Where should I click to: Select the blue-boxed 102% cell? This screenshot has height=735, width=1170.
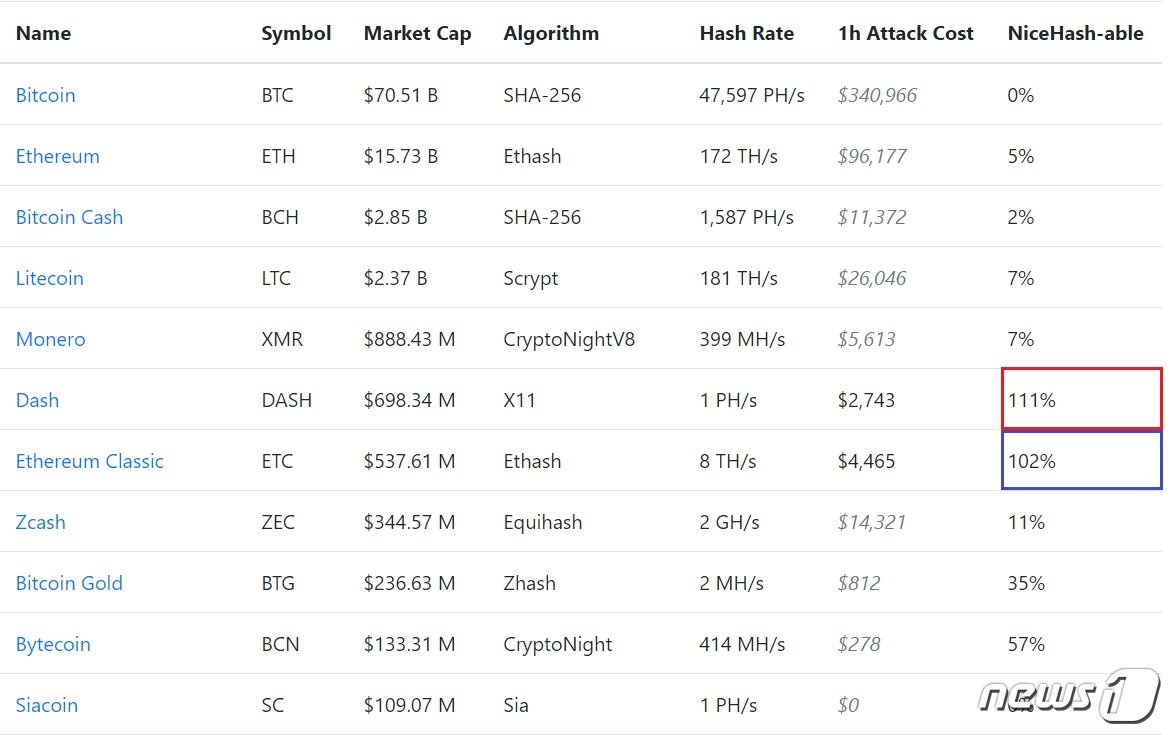1082,460
